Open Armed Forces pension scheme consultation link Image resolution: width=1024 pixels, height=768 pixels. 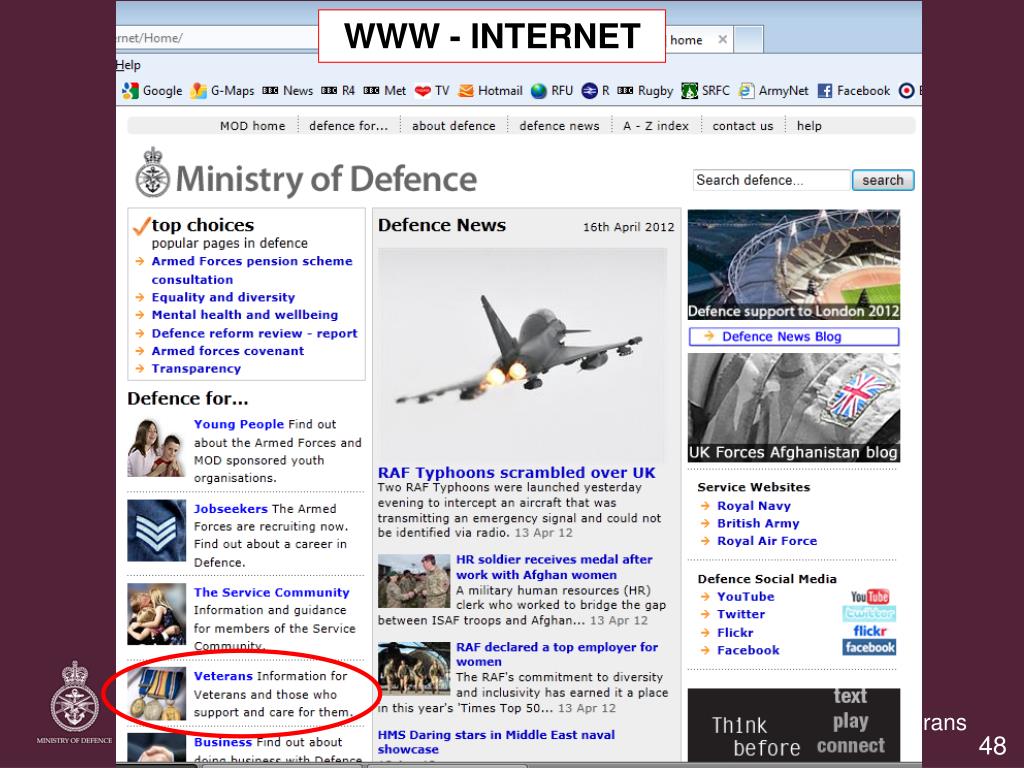(x=251, y=270)
